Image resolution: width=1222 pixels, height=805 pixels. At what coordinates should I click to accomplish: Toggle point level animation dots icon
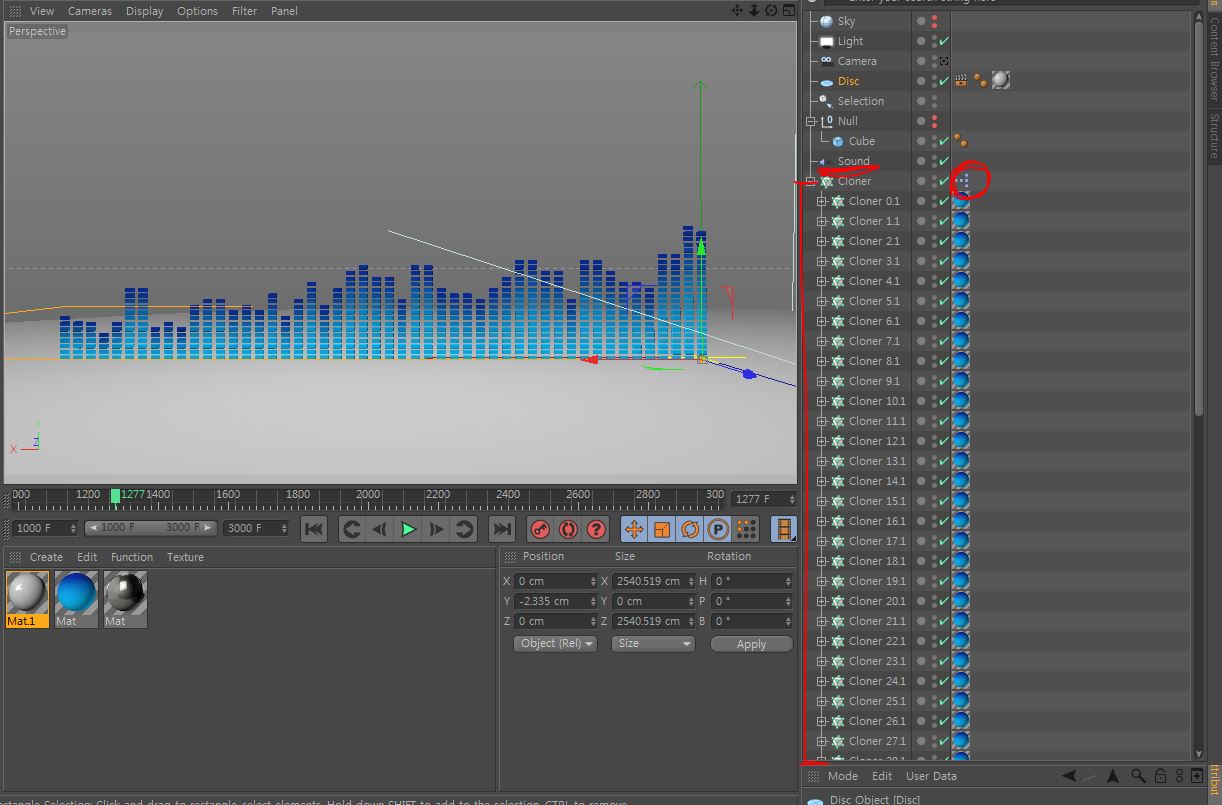click(x=746, y=529)
